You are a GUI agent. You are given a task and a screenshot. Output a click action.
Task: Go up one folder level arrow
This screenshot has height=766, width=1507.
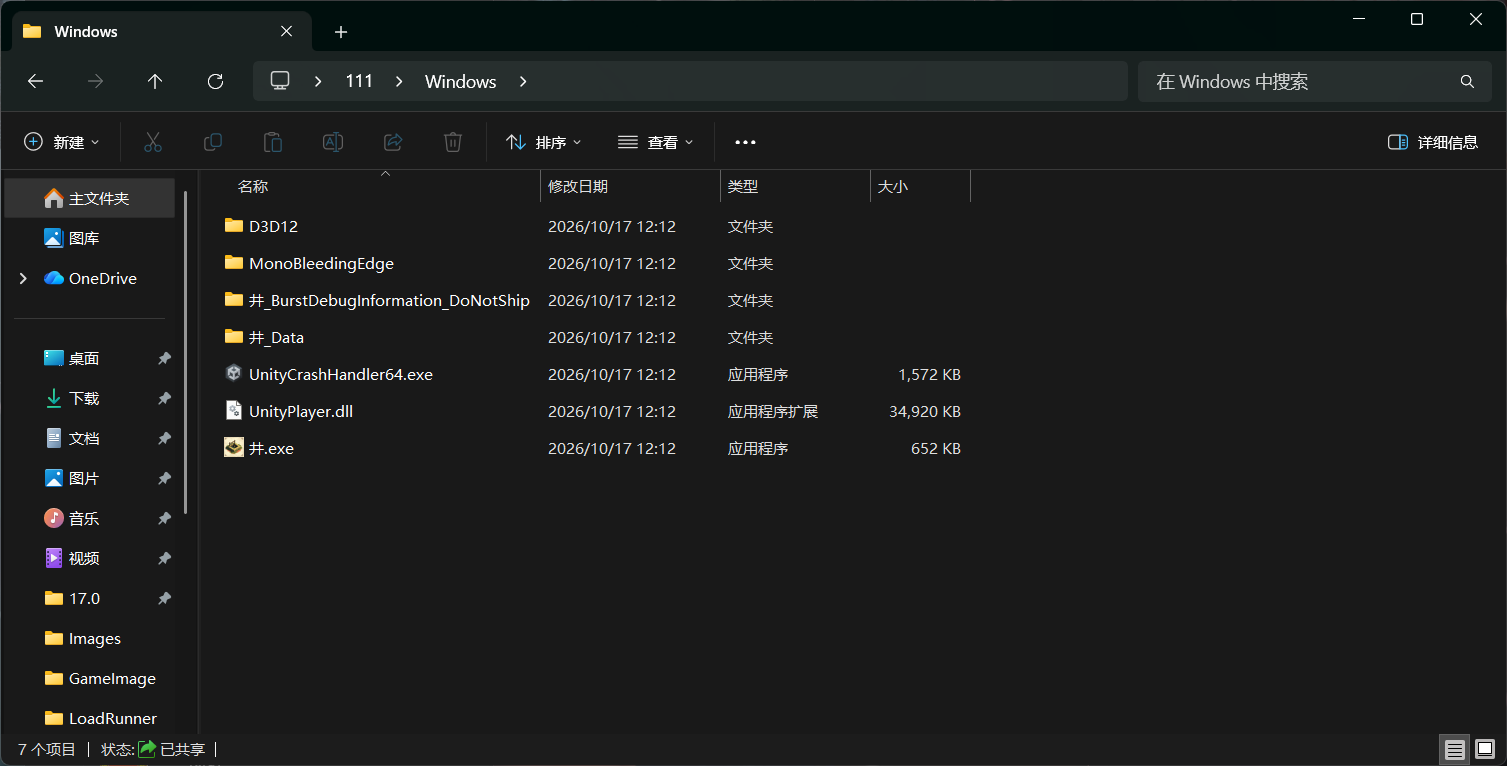pos(155,82)
